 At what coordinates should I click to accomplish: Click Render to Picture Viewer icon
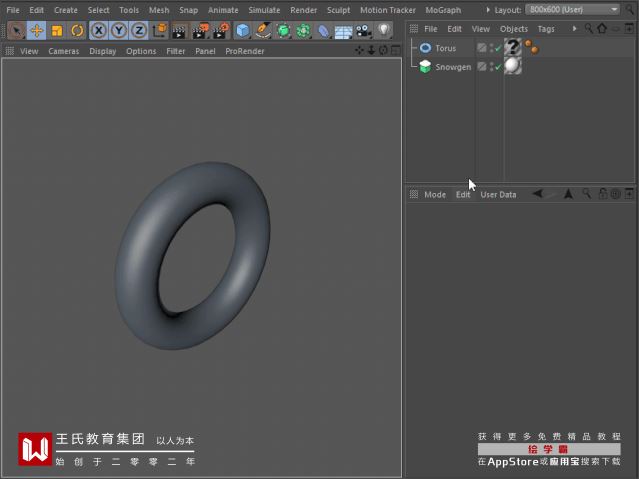click(x=201, y=30)
